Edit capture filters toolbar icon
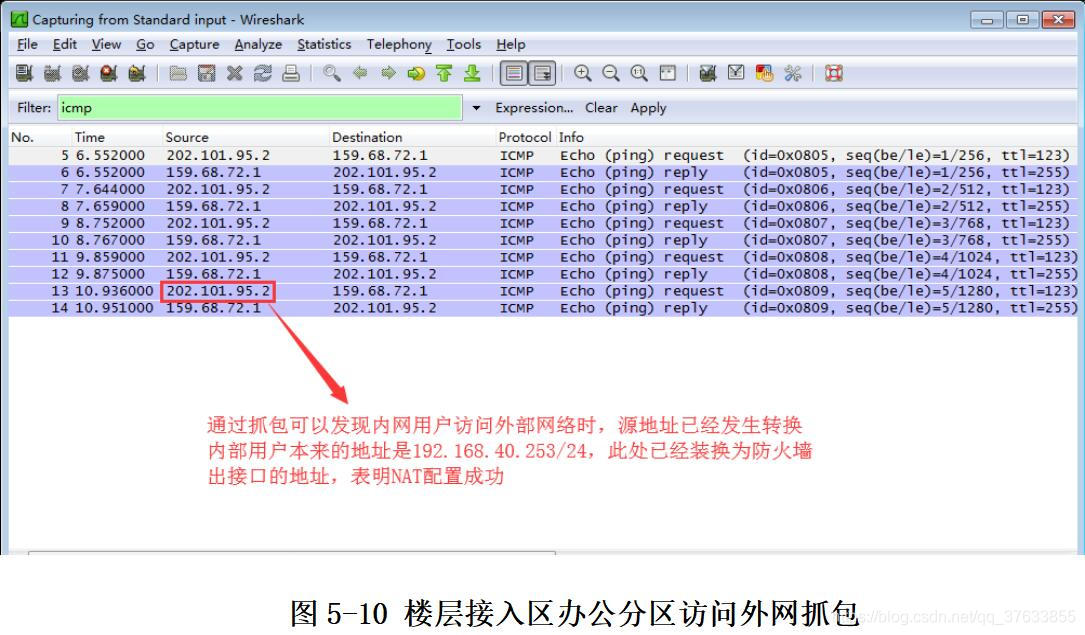This screenshot has height=635, width=1085. coord(707,73)
